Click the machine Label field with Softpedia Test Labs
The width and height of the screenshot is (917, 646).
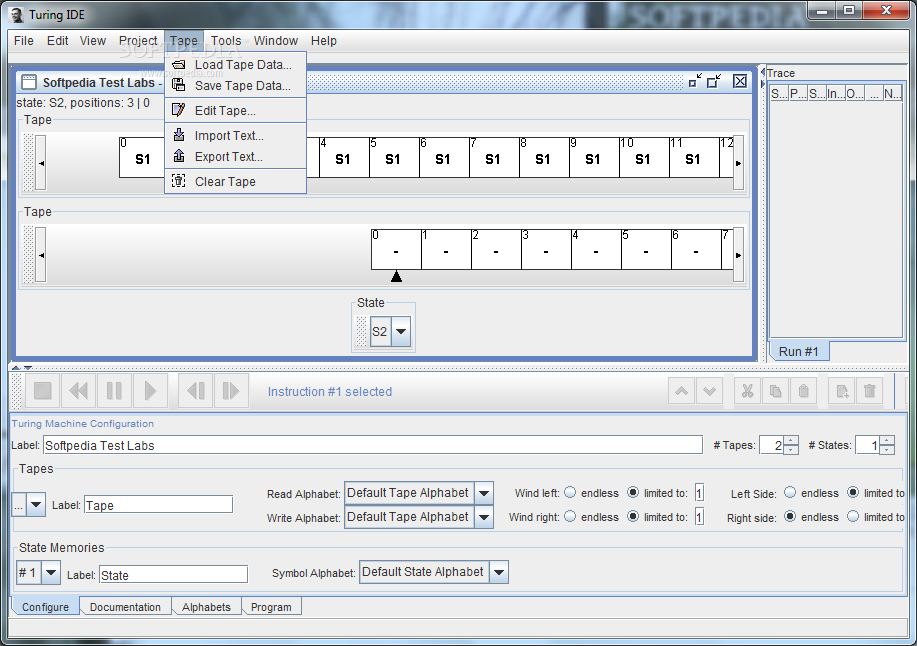tap(373, 445)
